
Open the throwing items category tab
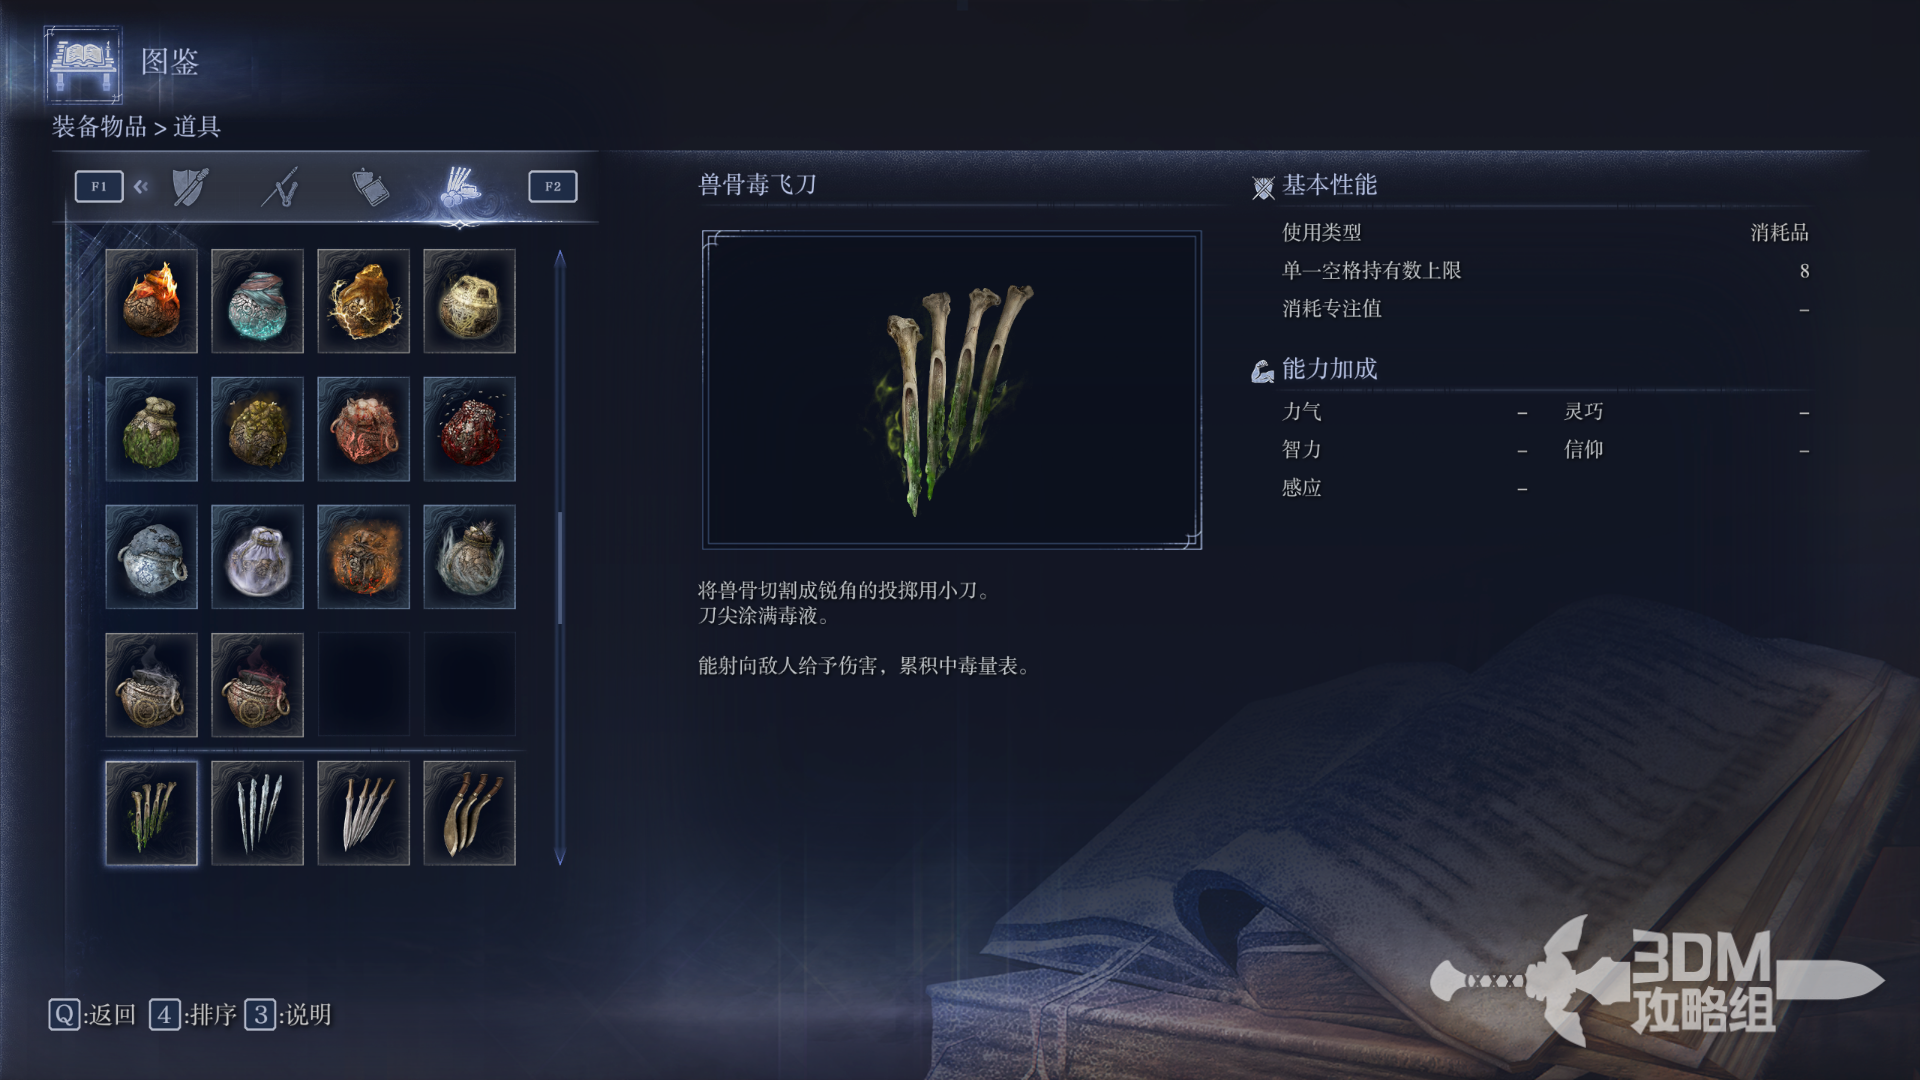(460, 187)
